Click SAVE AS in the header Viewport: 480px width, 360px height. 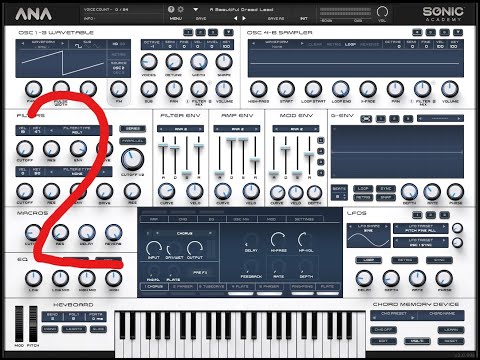click(x=276, y=19)
